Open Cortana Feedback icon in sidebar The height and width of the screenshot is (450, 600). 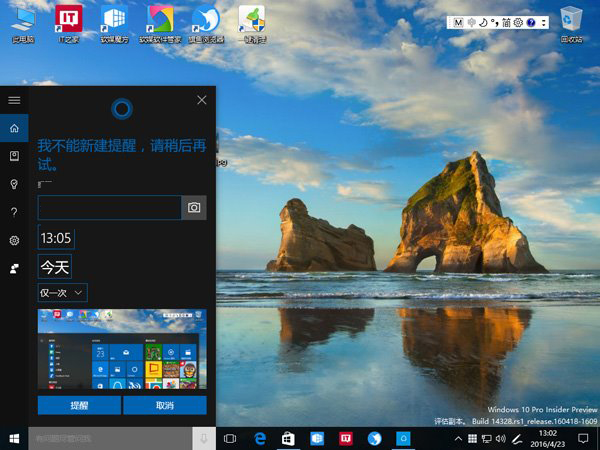click(x=14, y=268)
